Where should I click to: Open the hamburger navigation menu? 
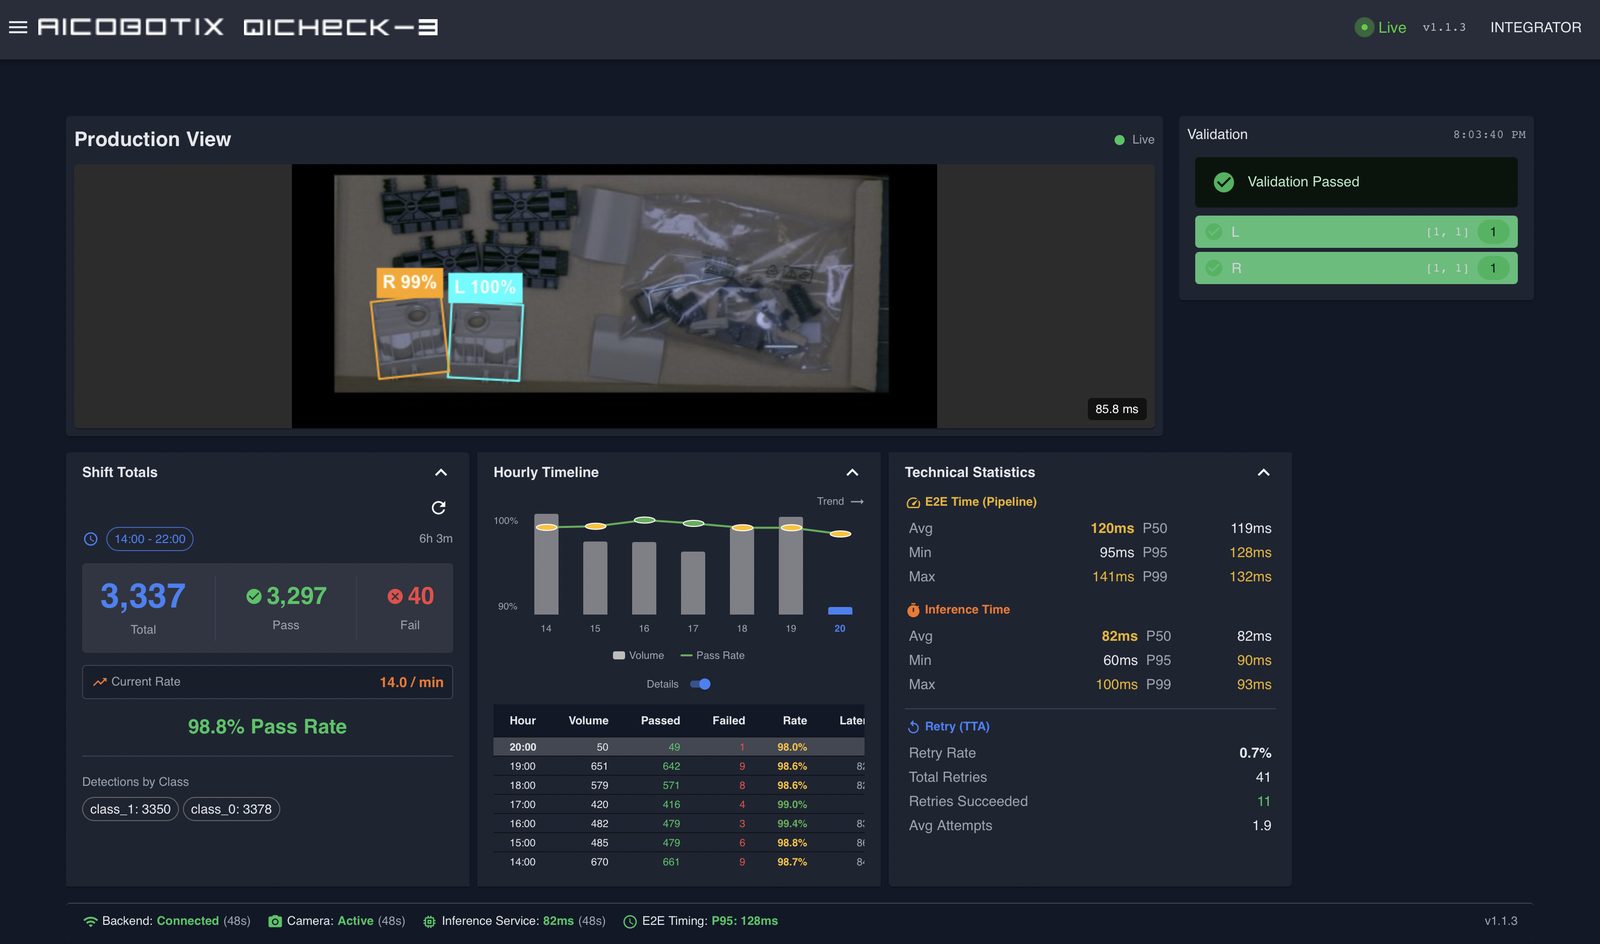(x=18, y=27)
